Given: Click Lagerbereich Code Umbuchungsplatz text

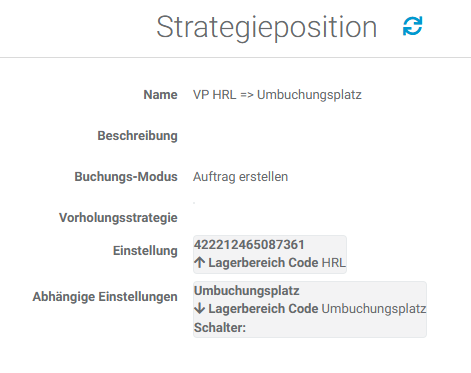Looking at the screenshot, I should pyautogui.click(x=317, y=309).
